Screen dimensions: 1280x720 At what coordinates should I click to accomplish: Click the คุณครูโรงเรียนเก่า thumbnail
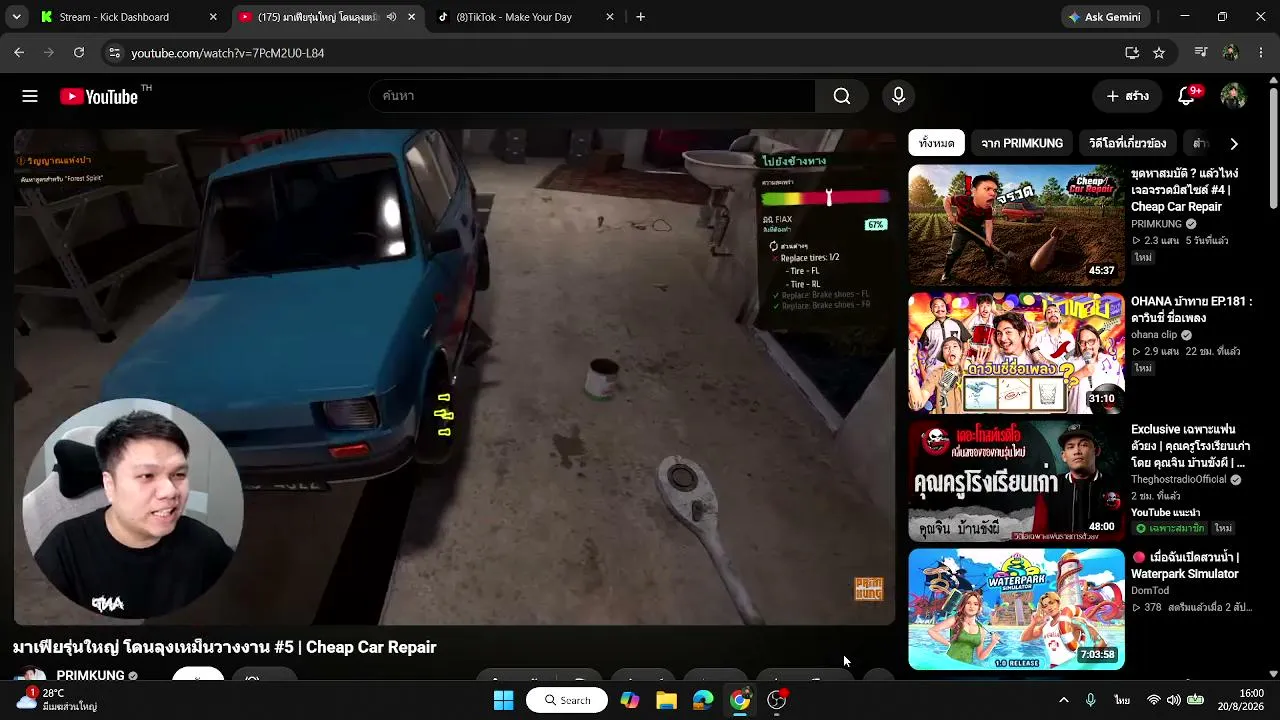tap(1016, 481)
